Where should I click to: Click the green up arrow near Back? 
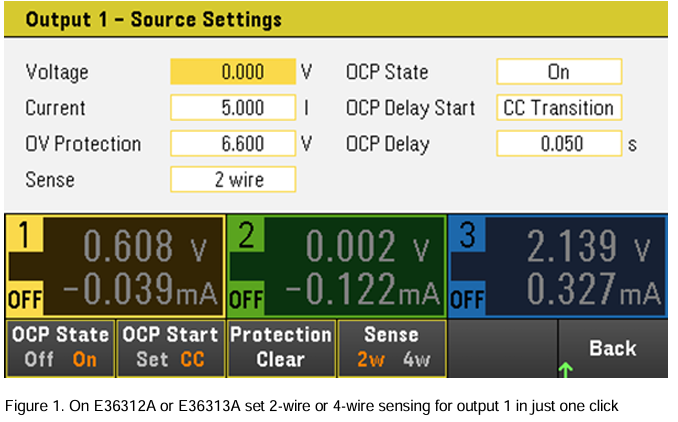point(566,370)
